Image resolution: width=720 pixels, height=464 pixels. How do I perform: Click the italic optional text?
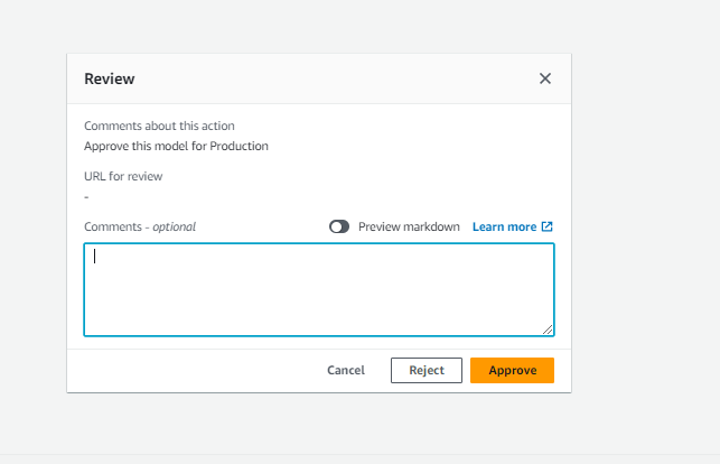[174, 227]
